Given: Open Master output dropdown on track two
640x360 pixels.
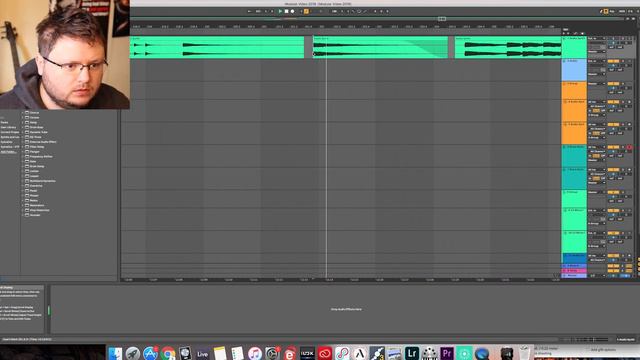Looking at the screenshot, I should click(596, 74).
